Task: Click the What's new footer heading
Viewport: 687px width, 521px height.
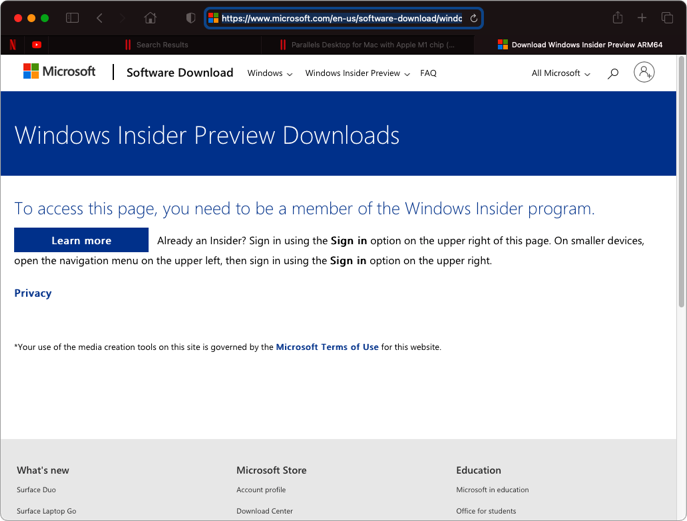Action: [x=43, y=470]
